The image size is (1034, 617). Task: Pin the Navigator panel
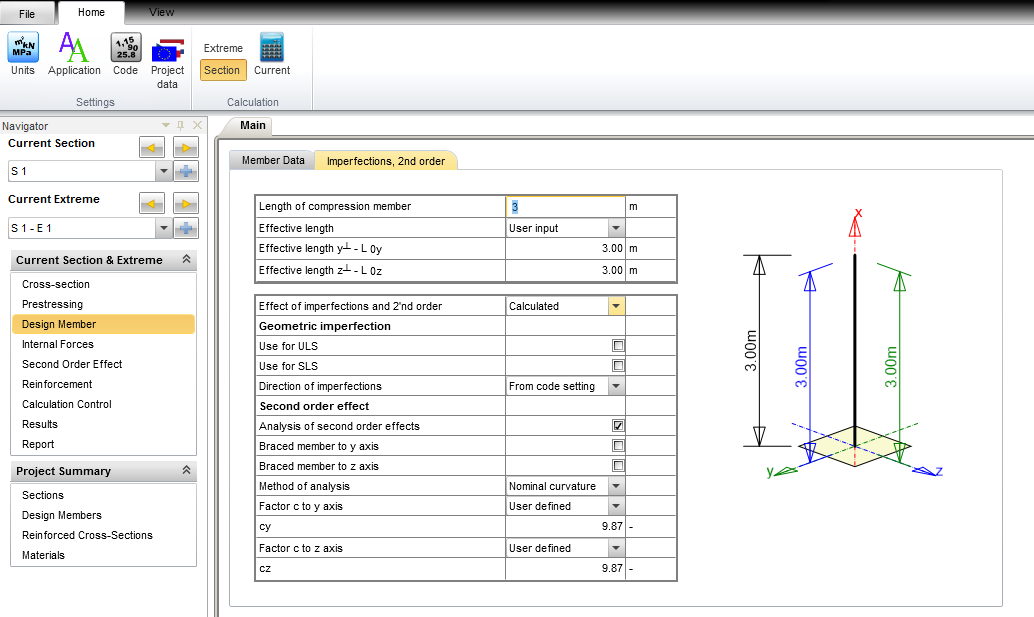coord(181,125)
